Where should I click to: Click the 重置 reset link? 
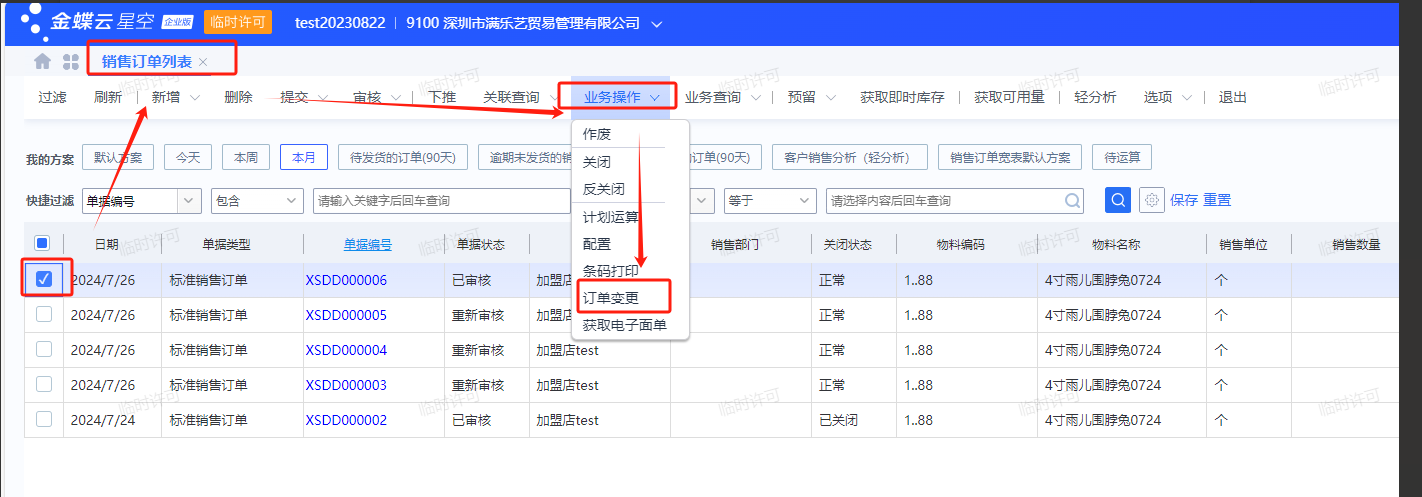(x=1217, y=200)
